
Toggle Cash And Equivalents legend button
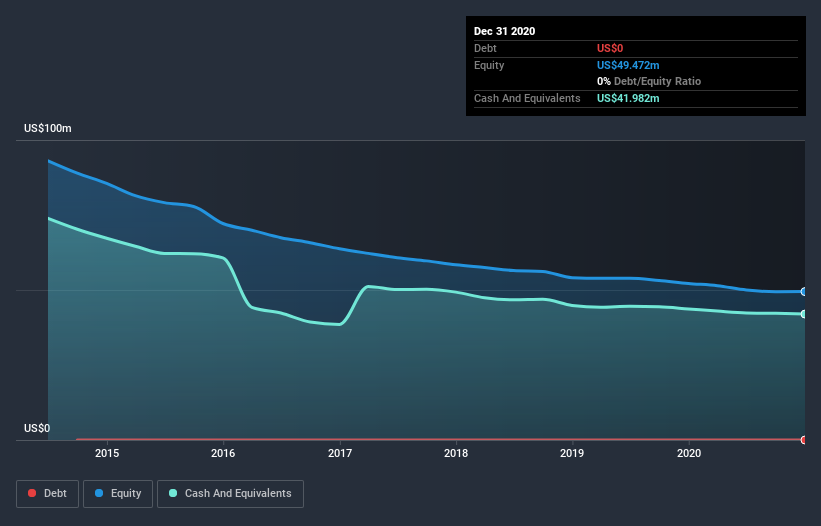coord(230,494)
